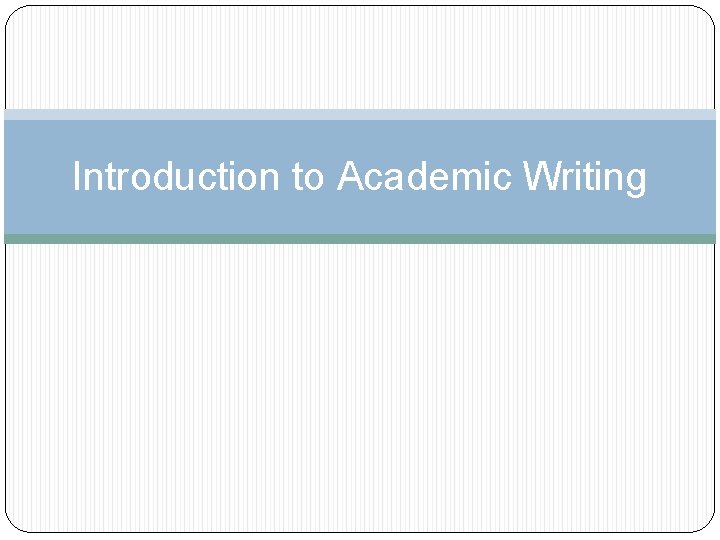The height and width of the screenshot is (540, 720).
Task: Click the word "to" in the title
Action: coord(308,178)
